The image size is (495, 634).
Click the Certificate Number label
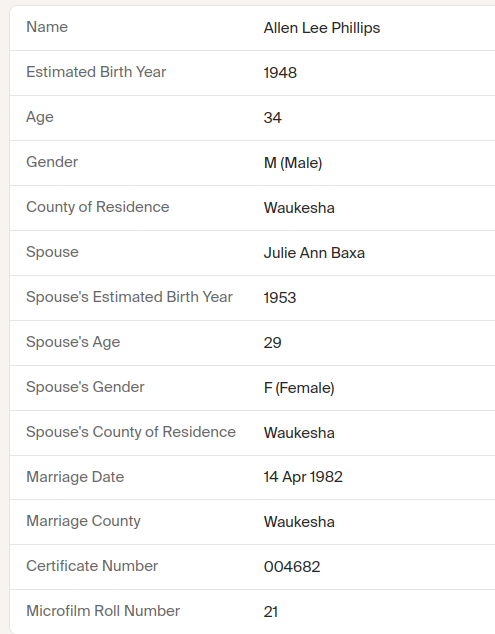click(x=92, y=566)
